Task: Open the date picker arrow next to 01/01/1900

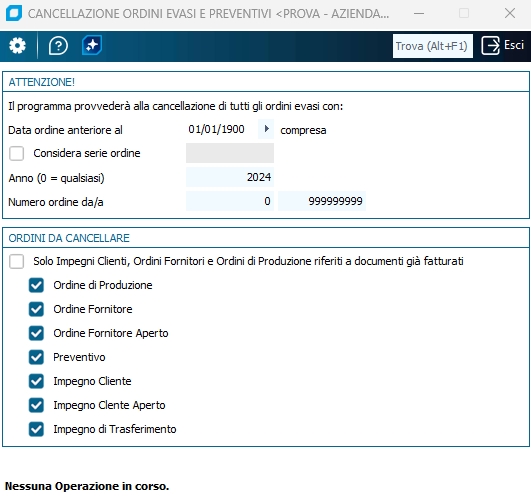Action: [266, 129]
